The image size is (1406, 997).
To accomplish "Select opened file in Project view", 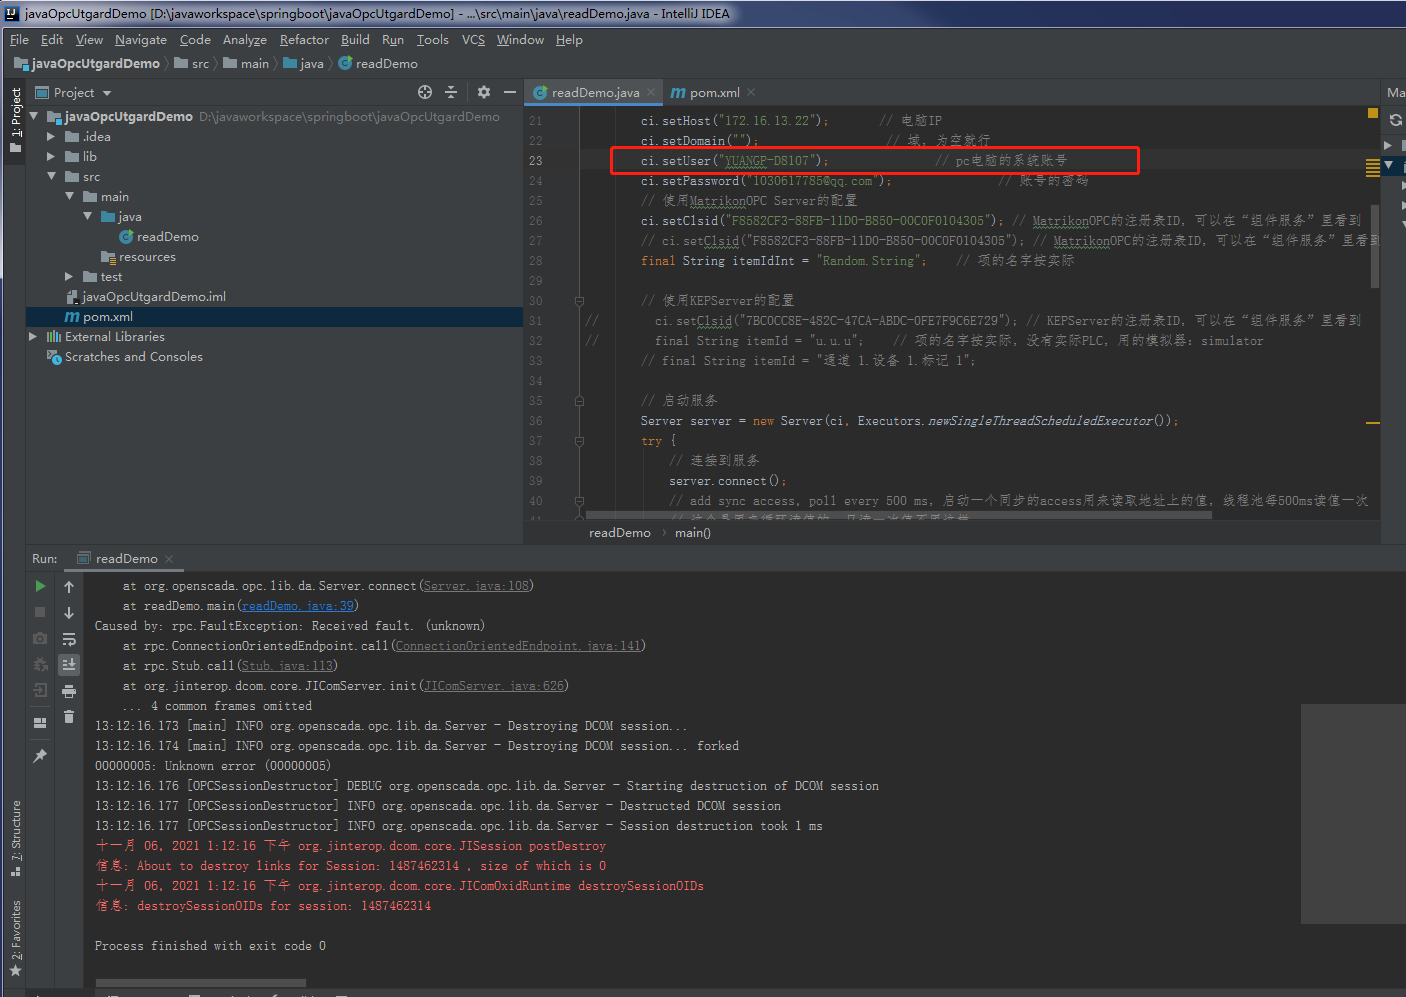I will (x=424, y=92).
